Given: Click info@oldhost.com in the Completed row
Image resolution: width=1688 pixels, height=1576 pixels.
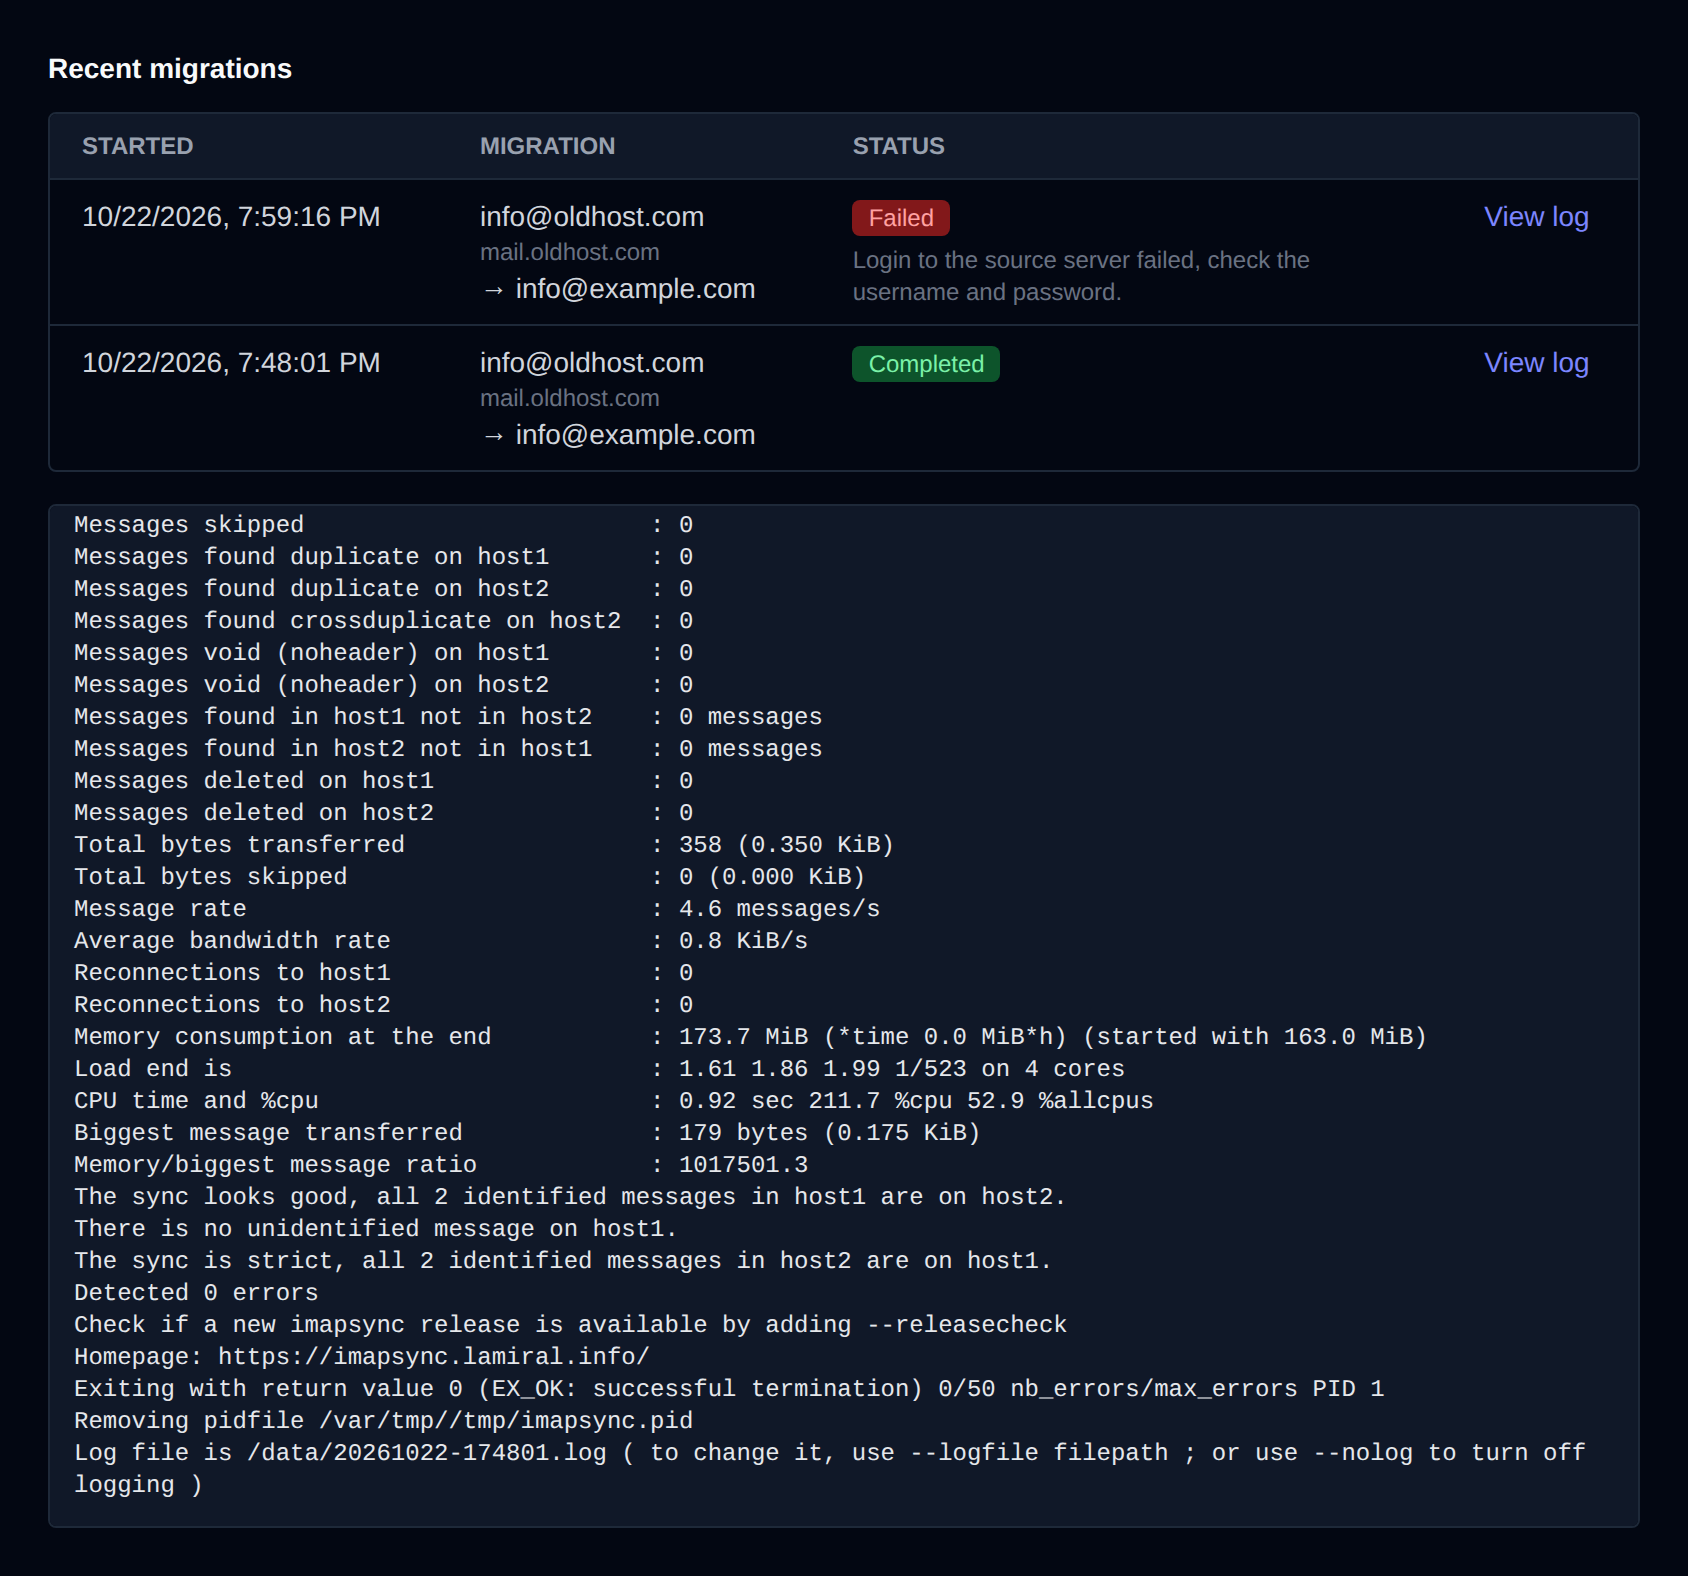Looking at the screenshot, I should click(592, 363).
